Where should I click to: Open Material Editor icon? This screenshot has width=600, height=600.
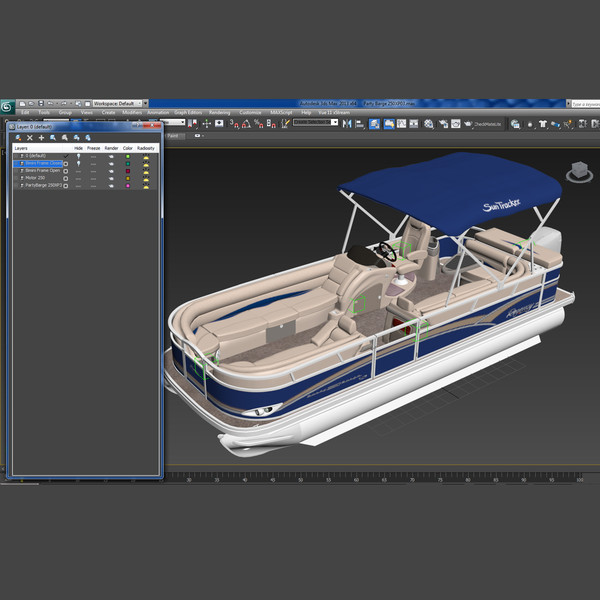(429, 124)
